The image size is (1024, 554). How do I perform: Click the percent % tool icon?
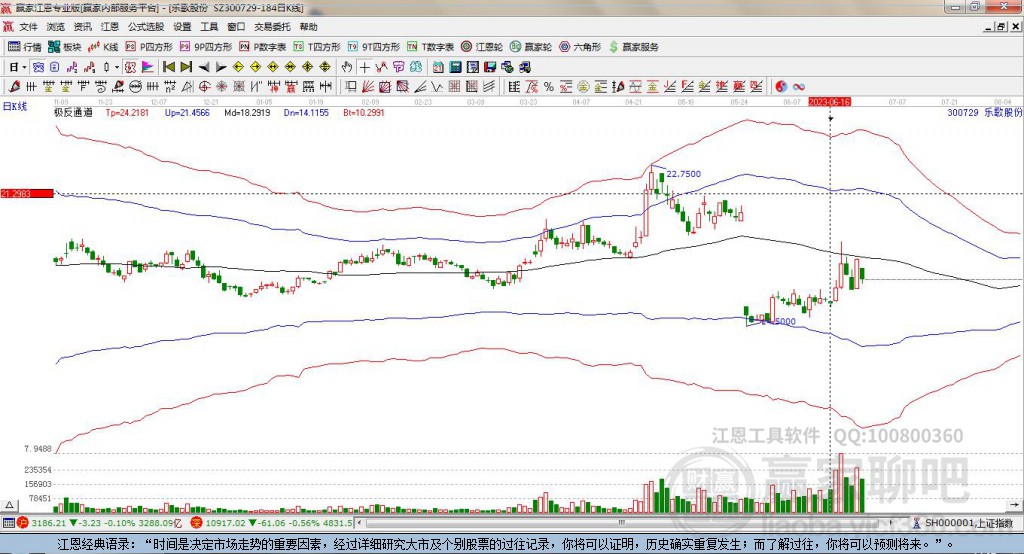click(549, 87)
